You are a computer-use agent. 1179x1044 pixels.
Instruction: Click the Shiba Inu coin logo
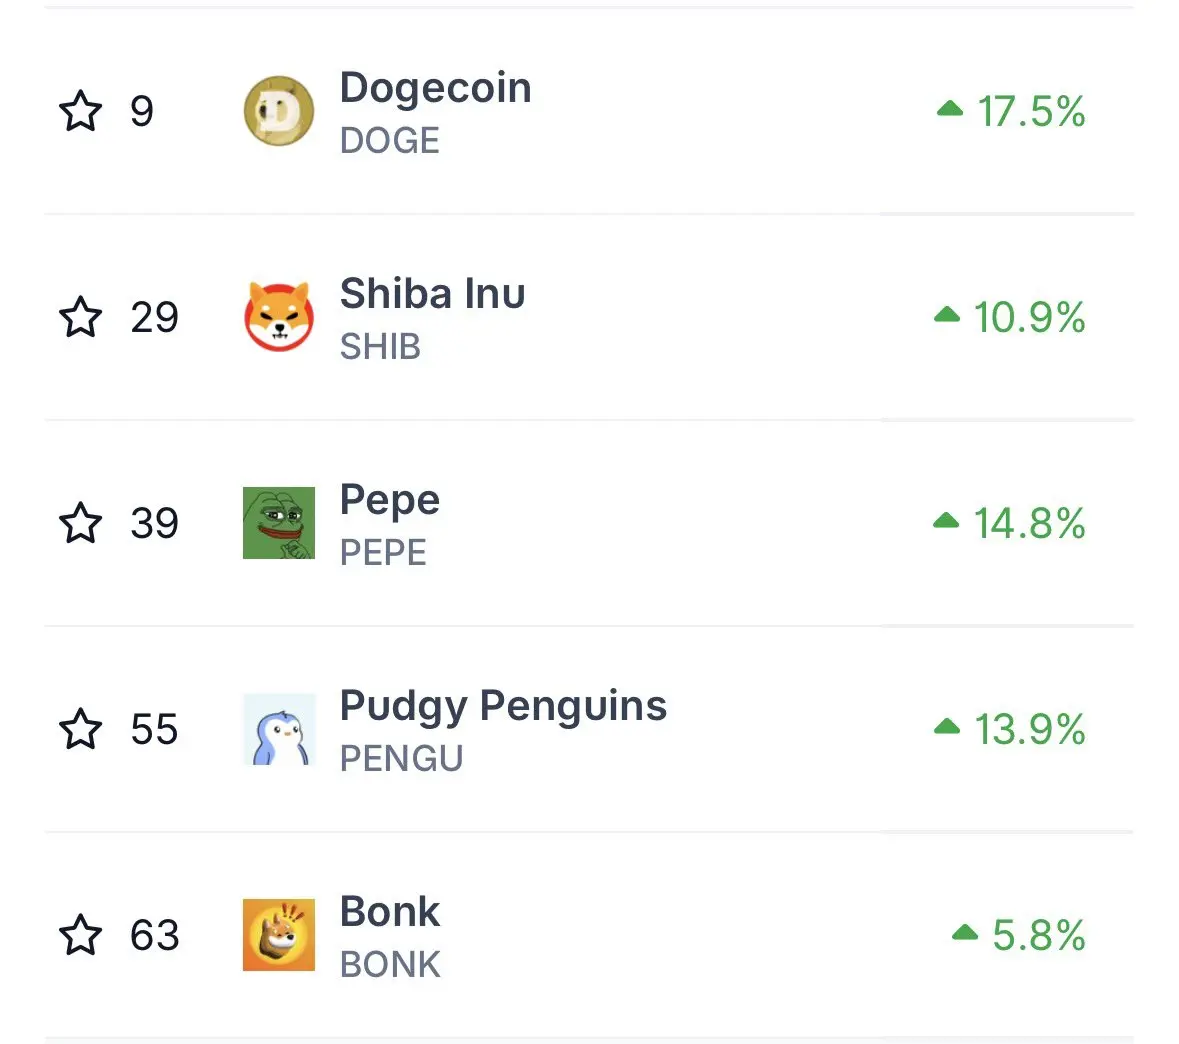[279, 317]
